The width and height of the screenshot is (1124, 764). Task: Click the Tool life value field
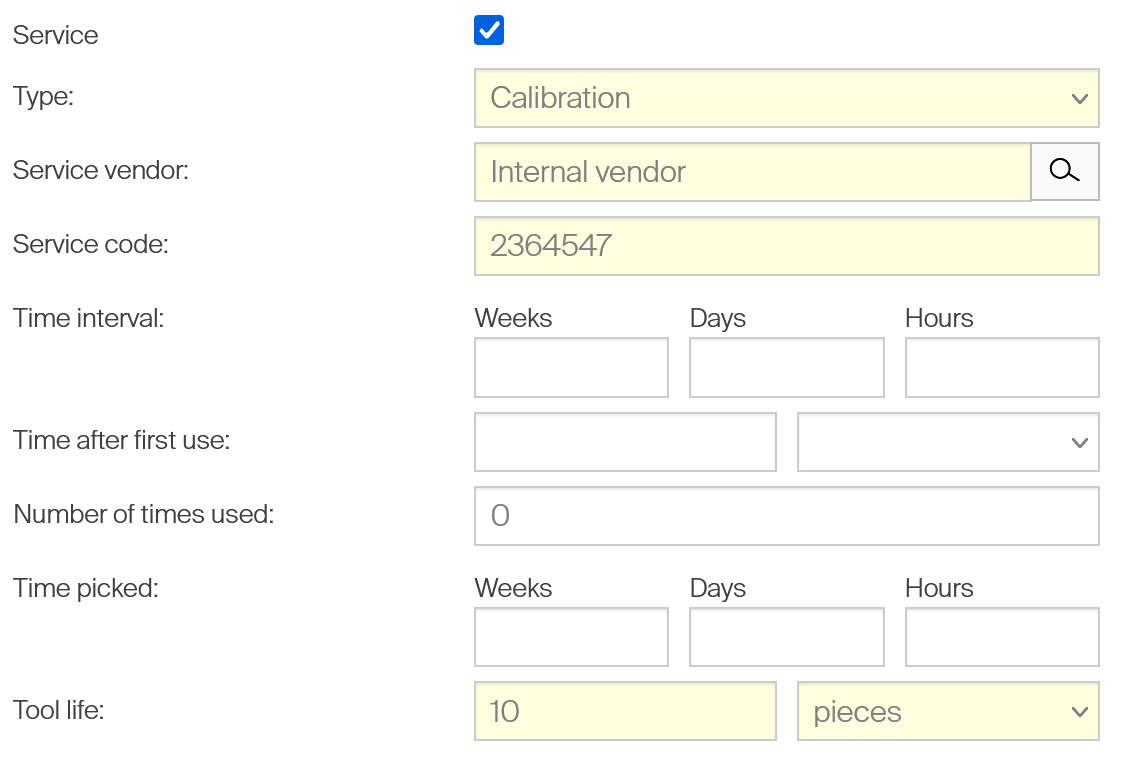coord(625,712)
